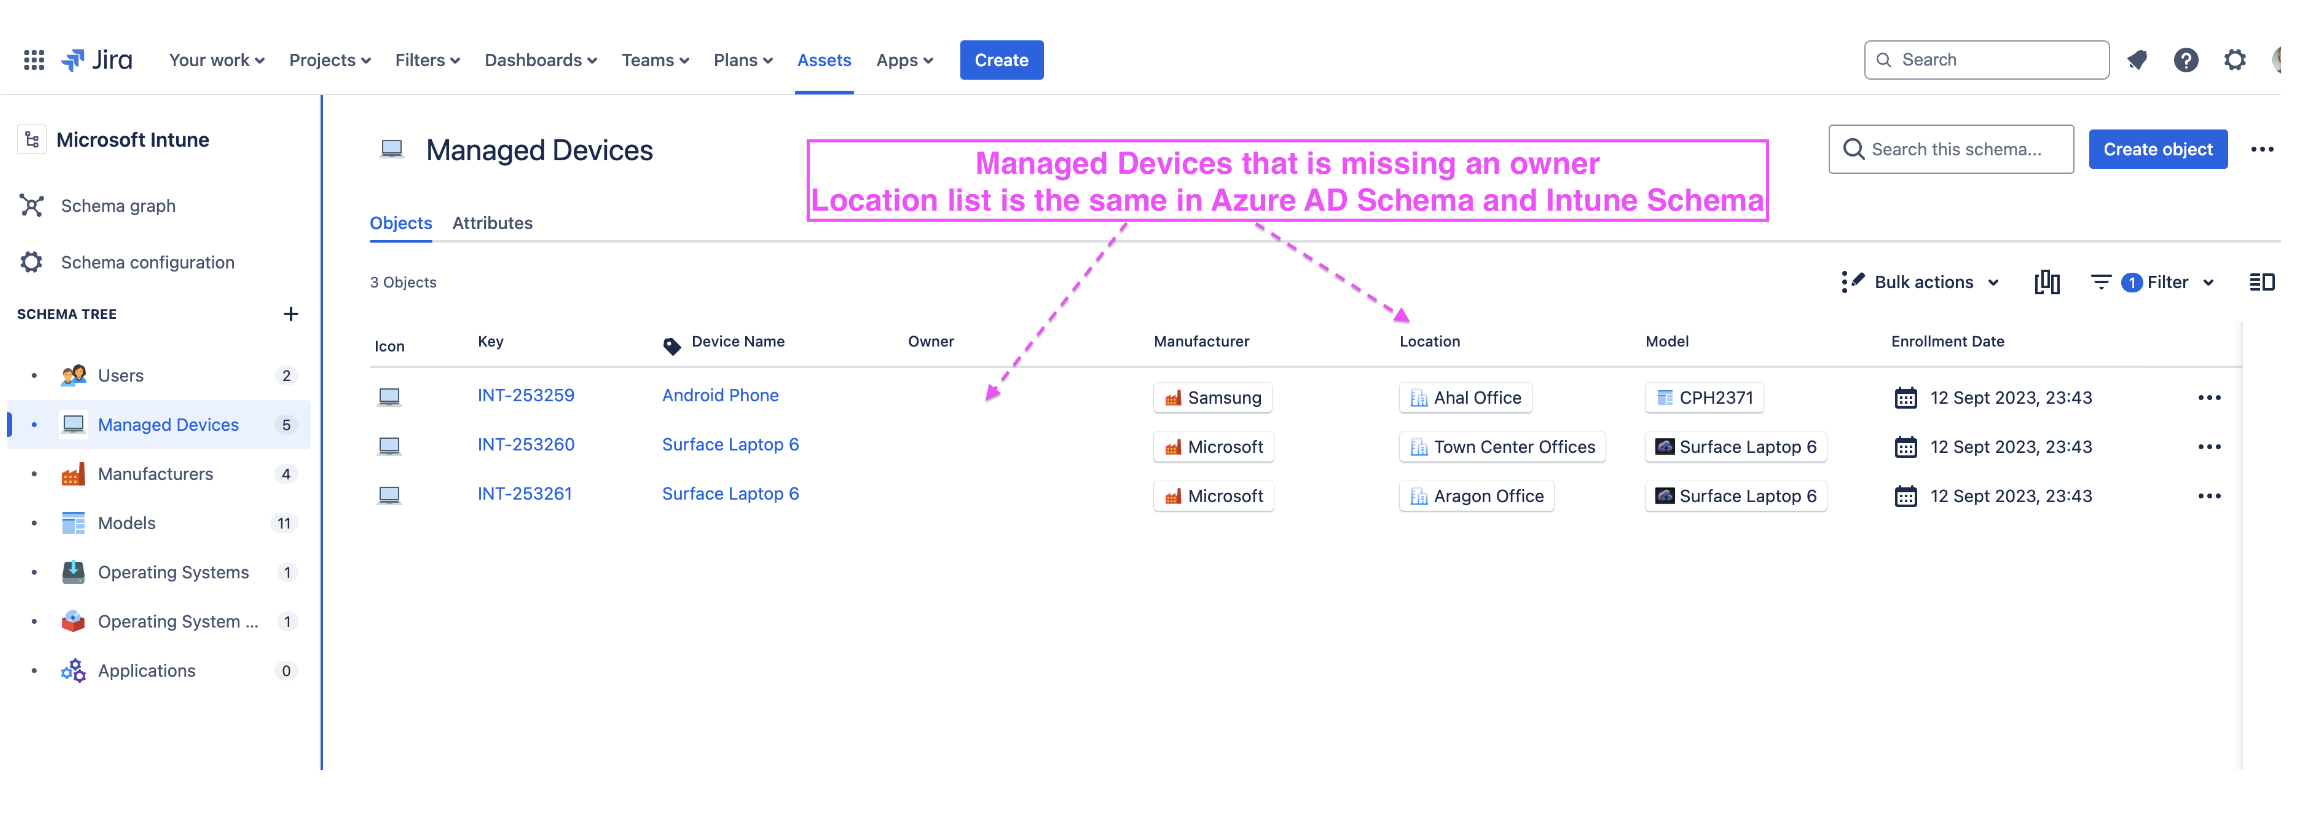The height and width of the screenshot is (818, 2320).
Task: Open the app switcher grid icon
Action: [34, 60]
